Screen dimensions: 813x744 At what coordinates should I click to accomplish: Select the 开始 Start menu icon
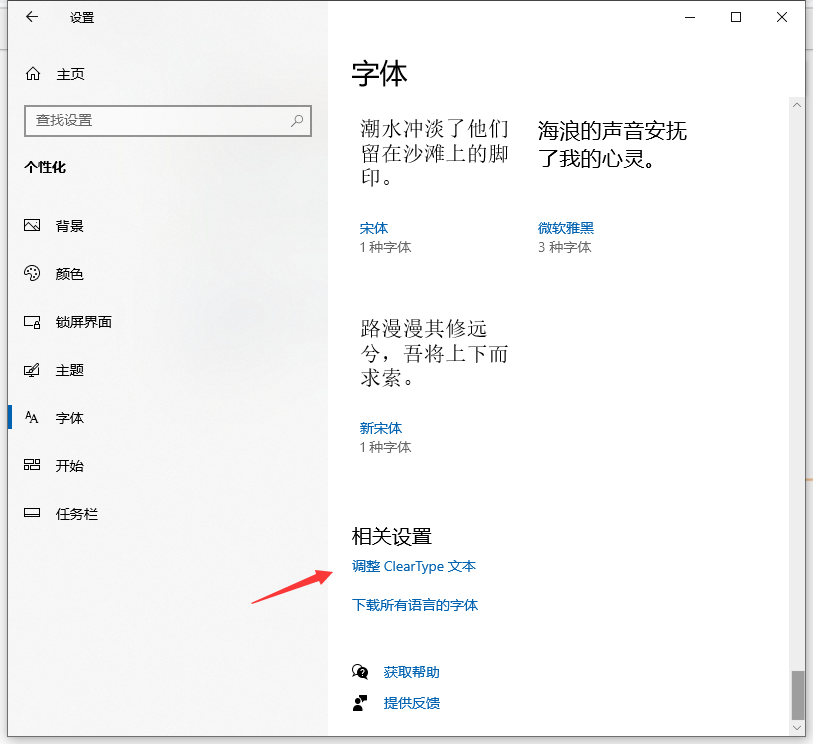(31, 466)
